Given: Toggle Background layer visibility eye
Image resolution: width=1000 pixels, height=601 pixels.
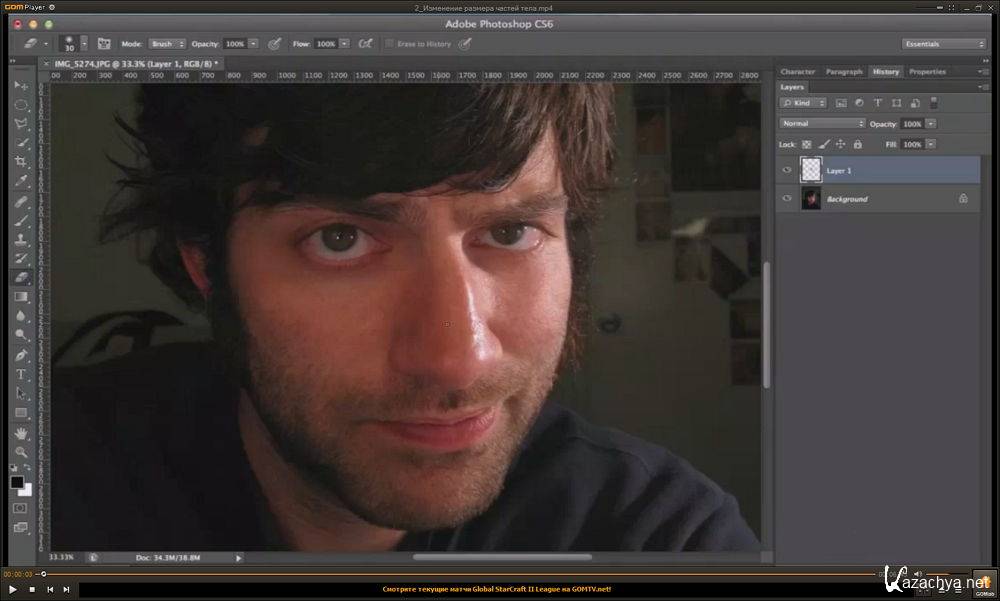Looking at the screenshot, I should tap(787, 199).
